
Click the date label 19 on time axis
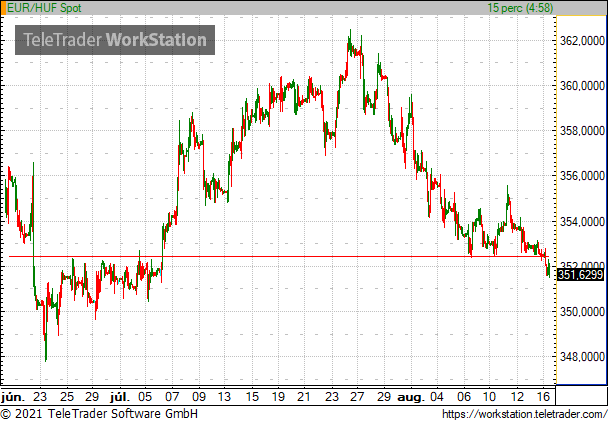278,397
